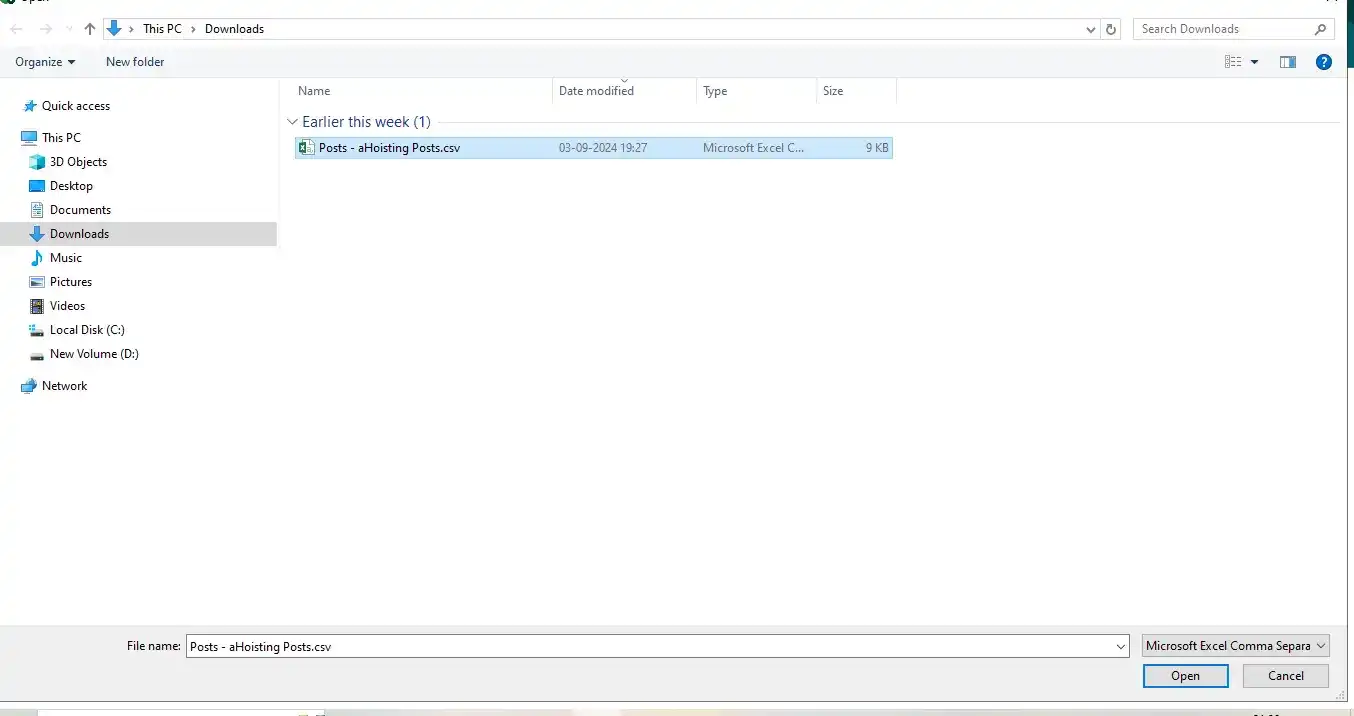Sort by the Date modified column header
The image size is (1354, 716).
point(596,91)
